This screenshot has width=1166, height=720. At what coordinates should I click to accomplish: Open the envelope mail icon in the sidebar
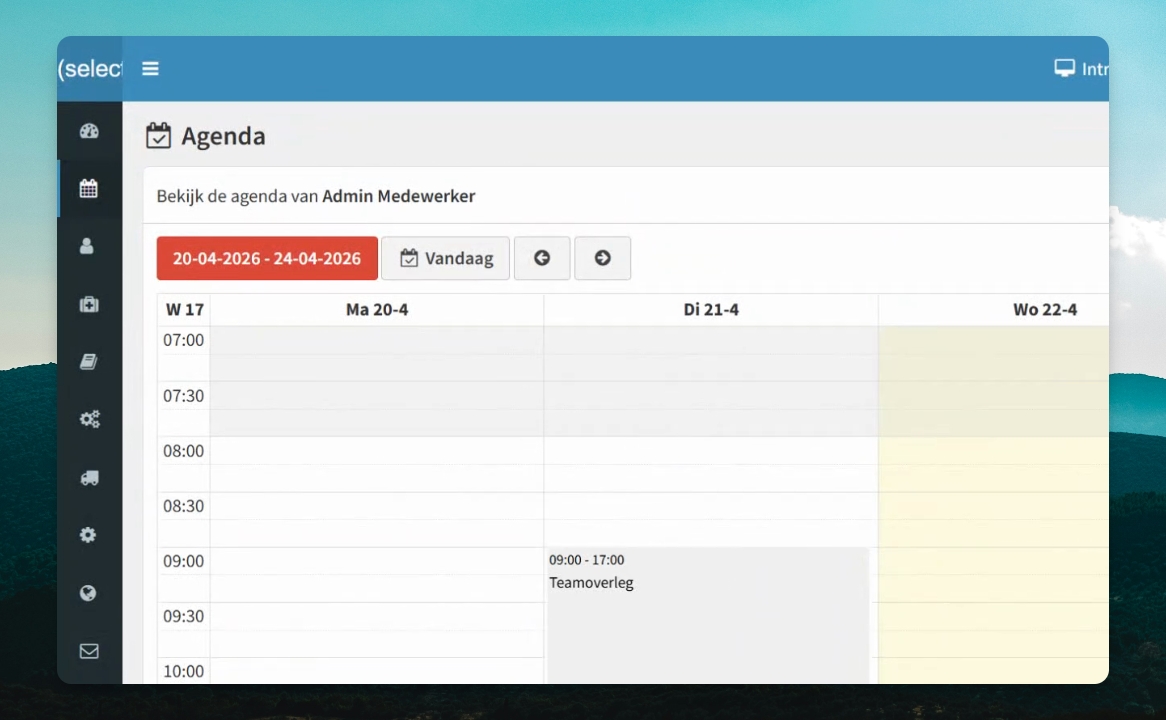[89, 651]
